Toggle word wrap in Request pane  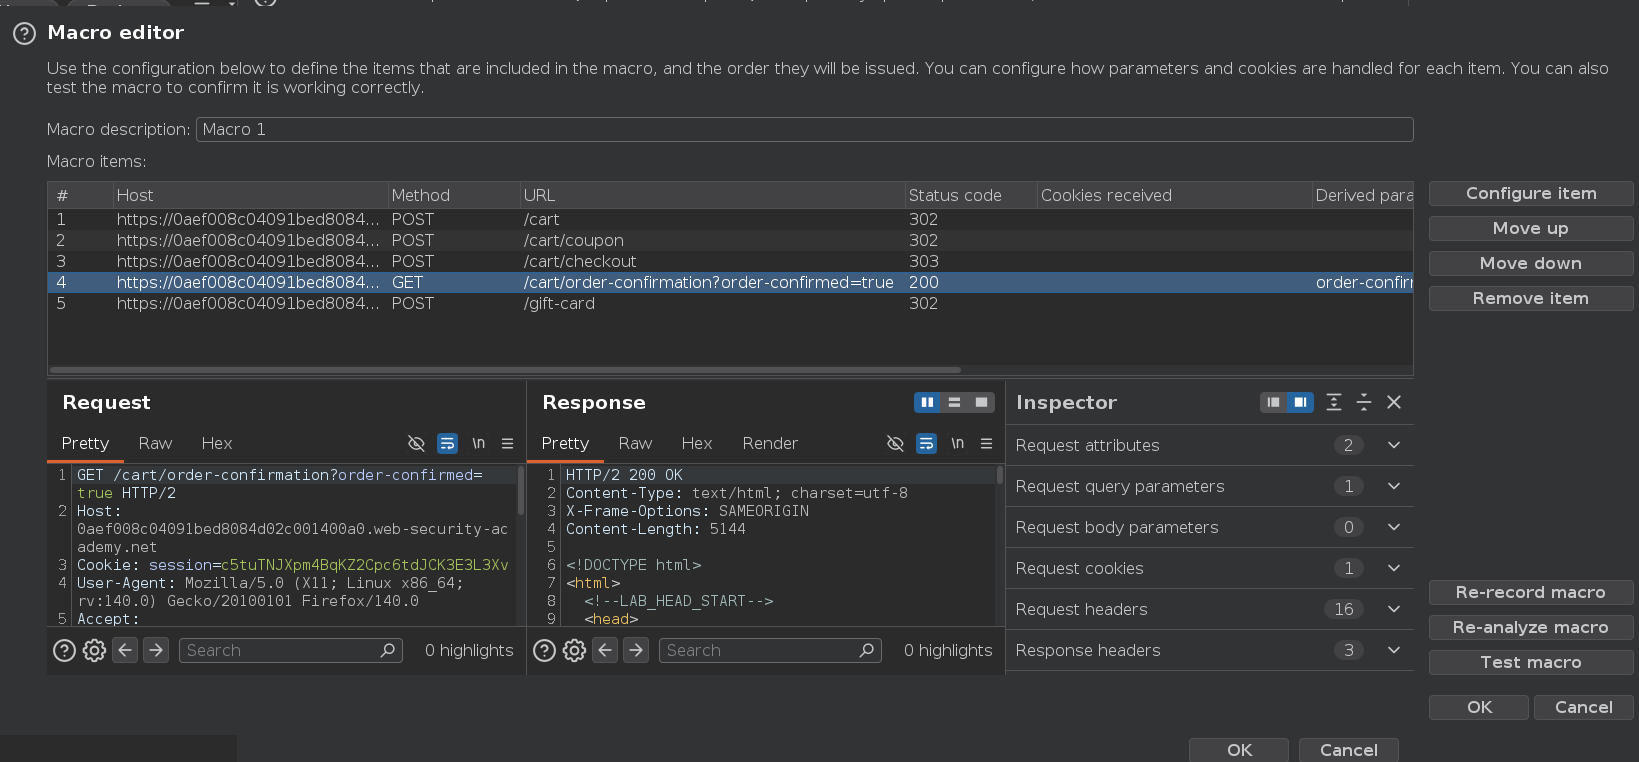click(447, 443)
